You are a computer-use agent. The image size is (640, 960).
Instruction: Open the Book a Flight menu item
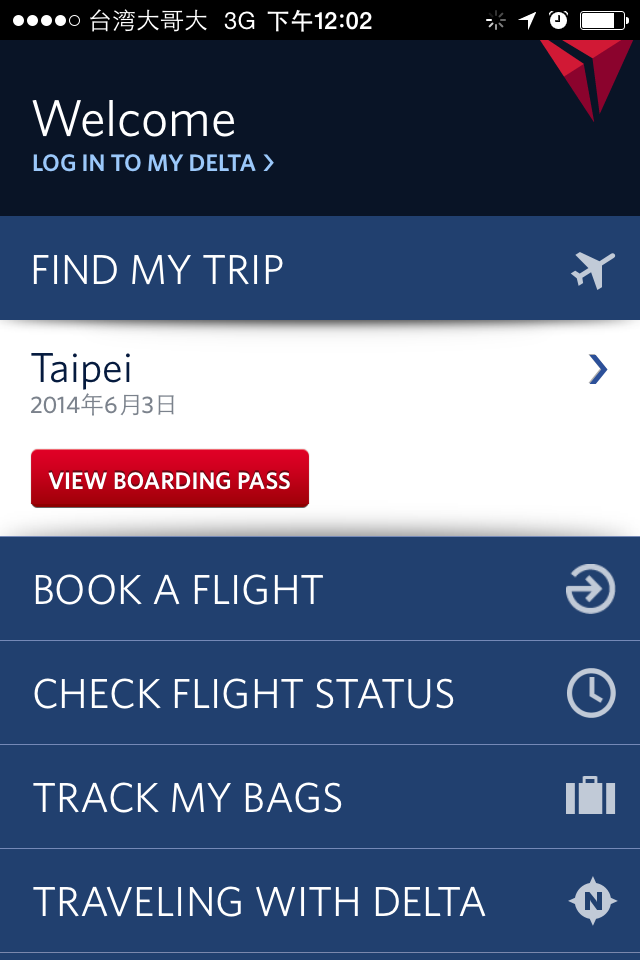tap(320, 589)
